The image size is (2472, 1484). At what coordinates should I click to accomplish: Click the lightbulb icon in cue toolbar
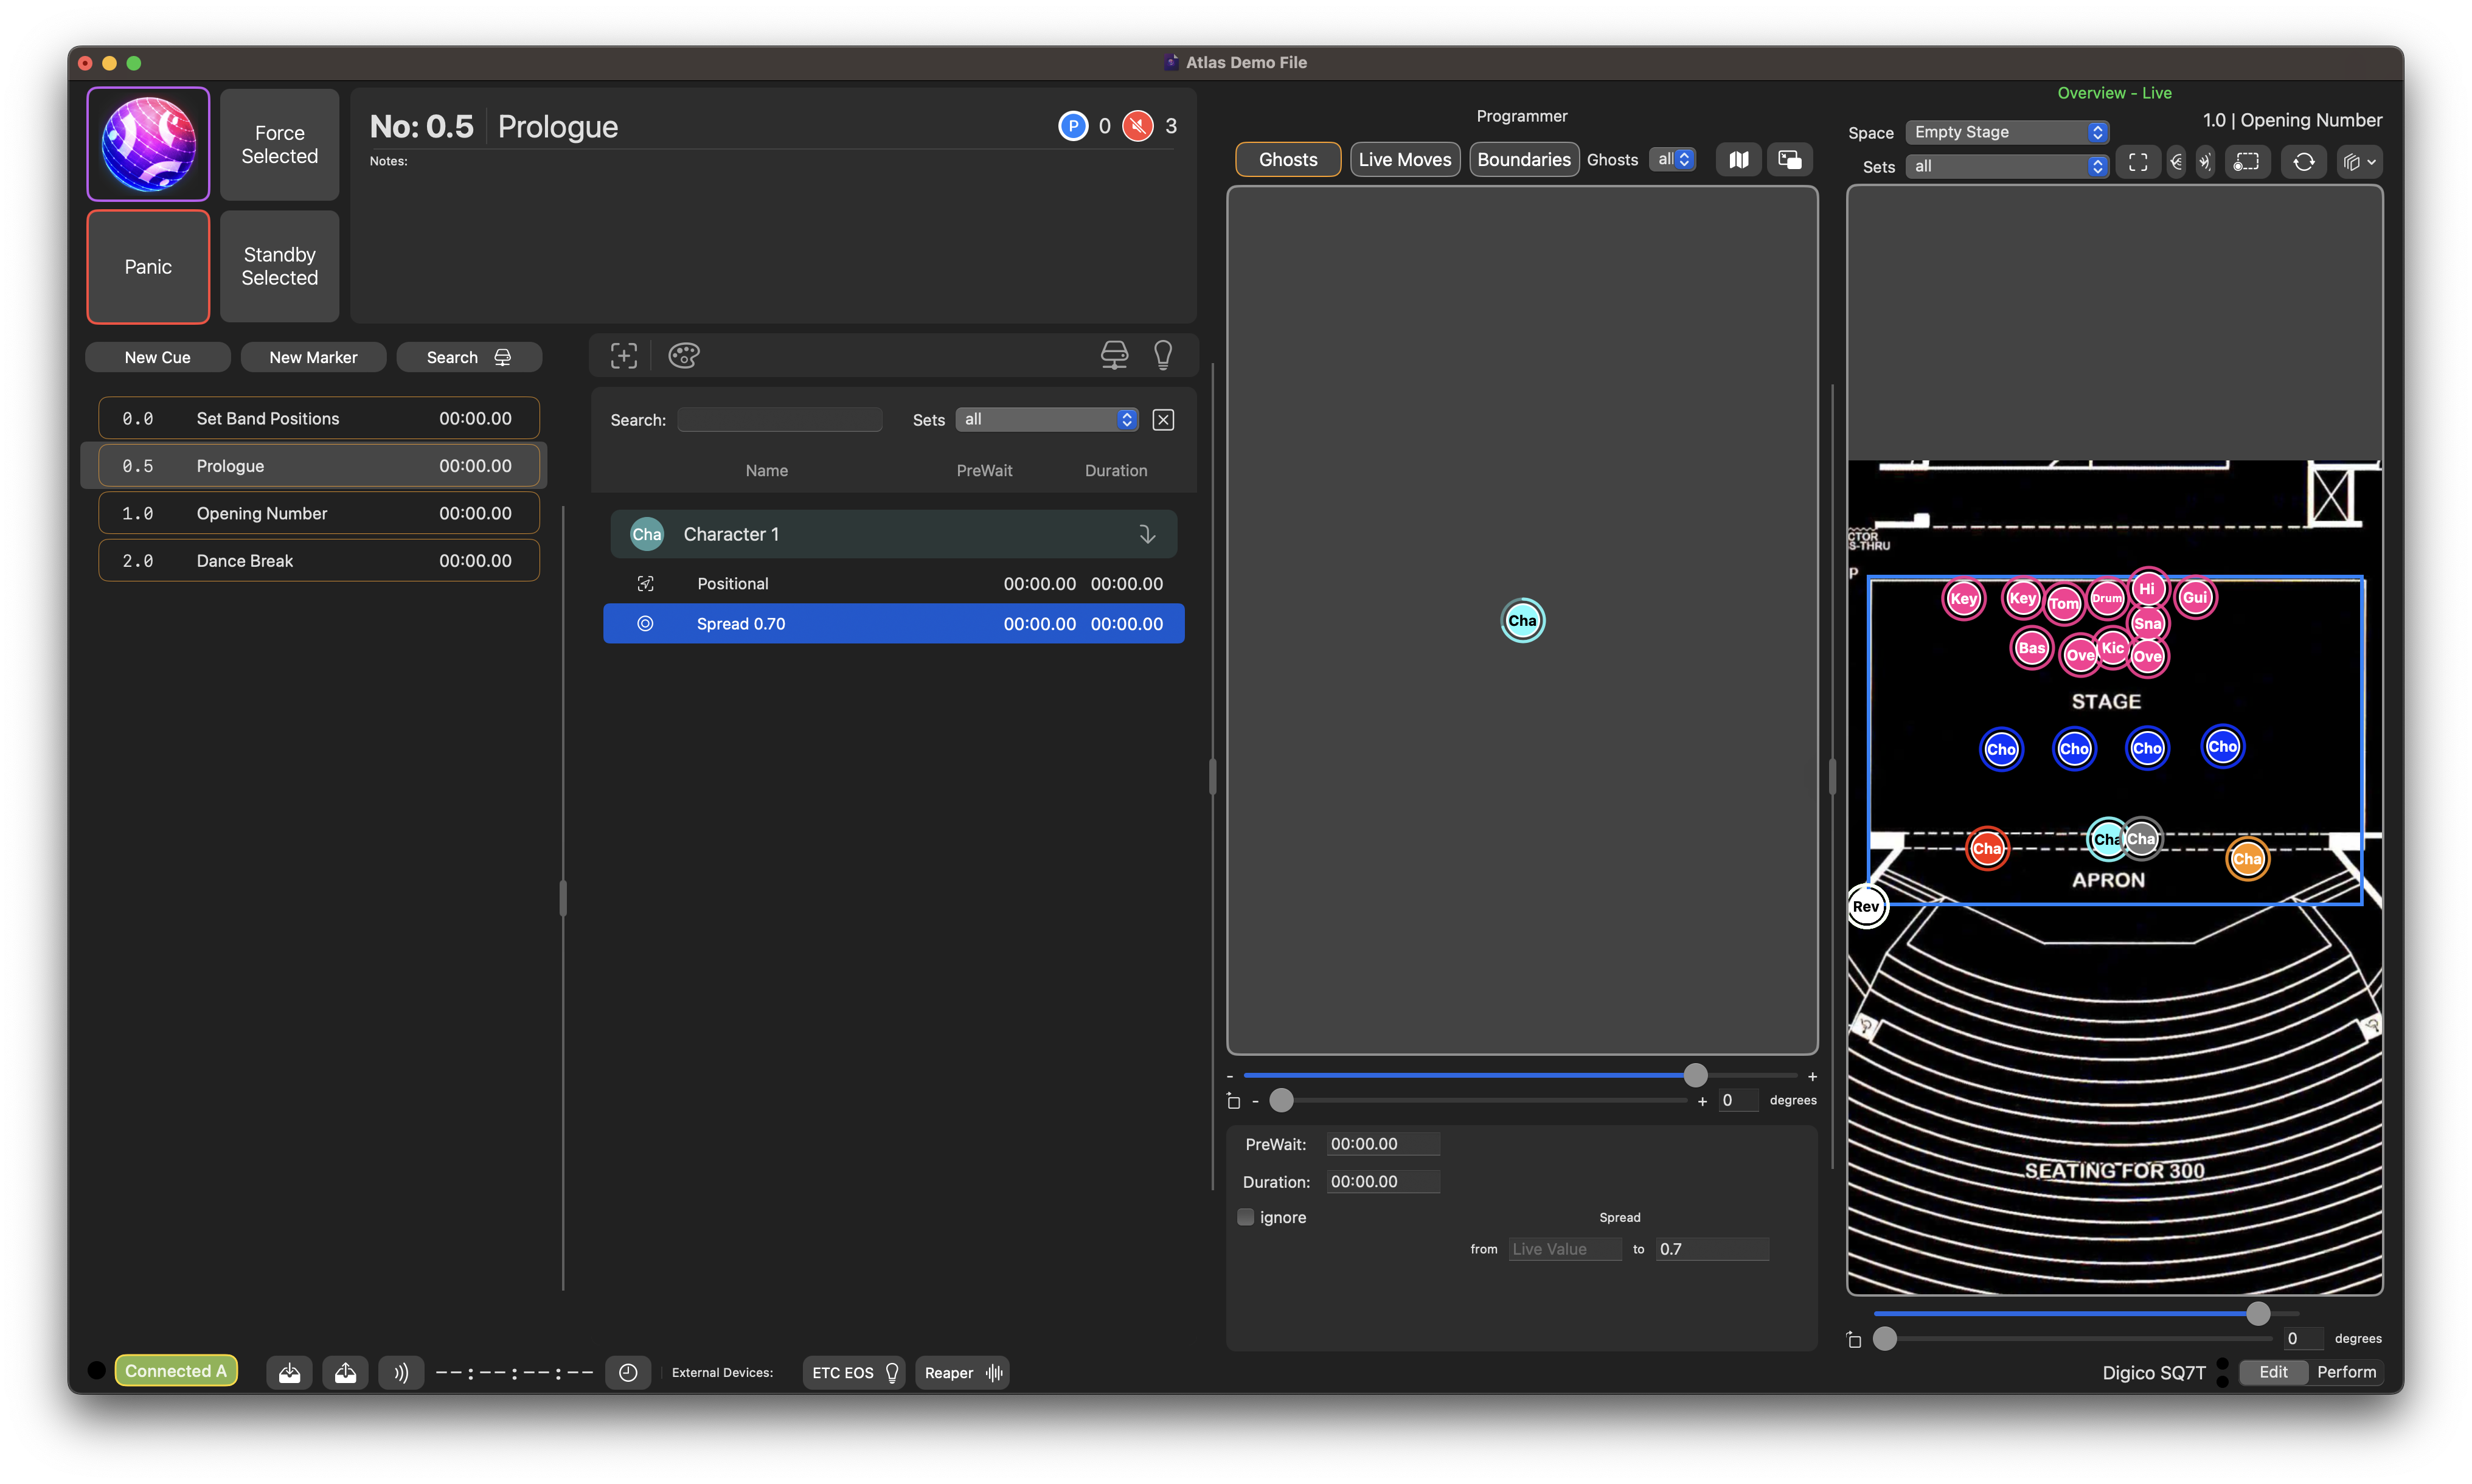(1162, 355)
